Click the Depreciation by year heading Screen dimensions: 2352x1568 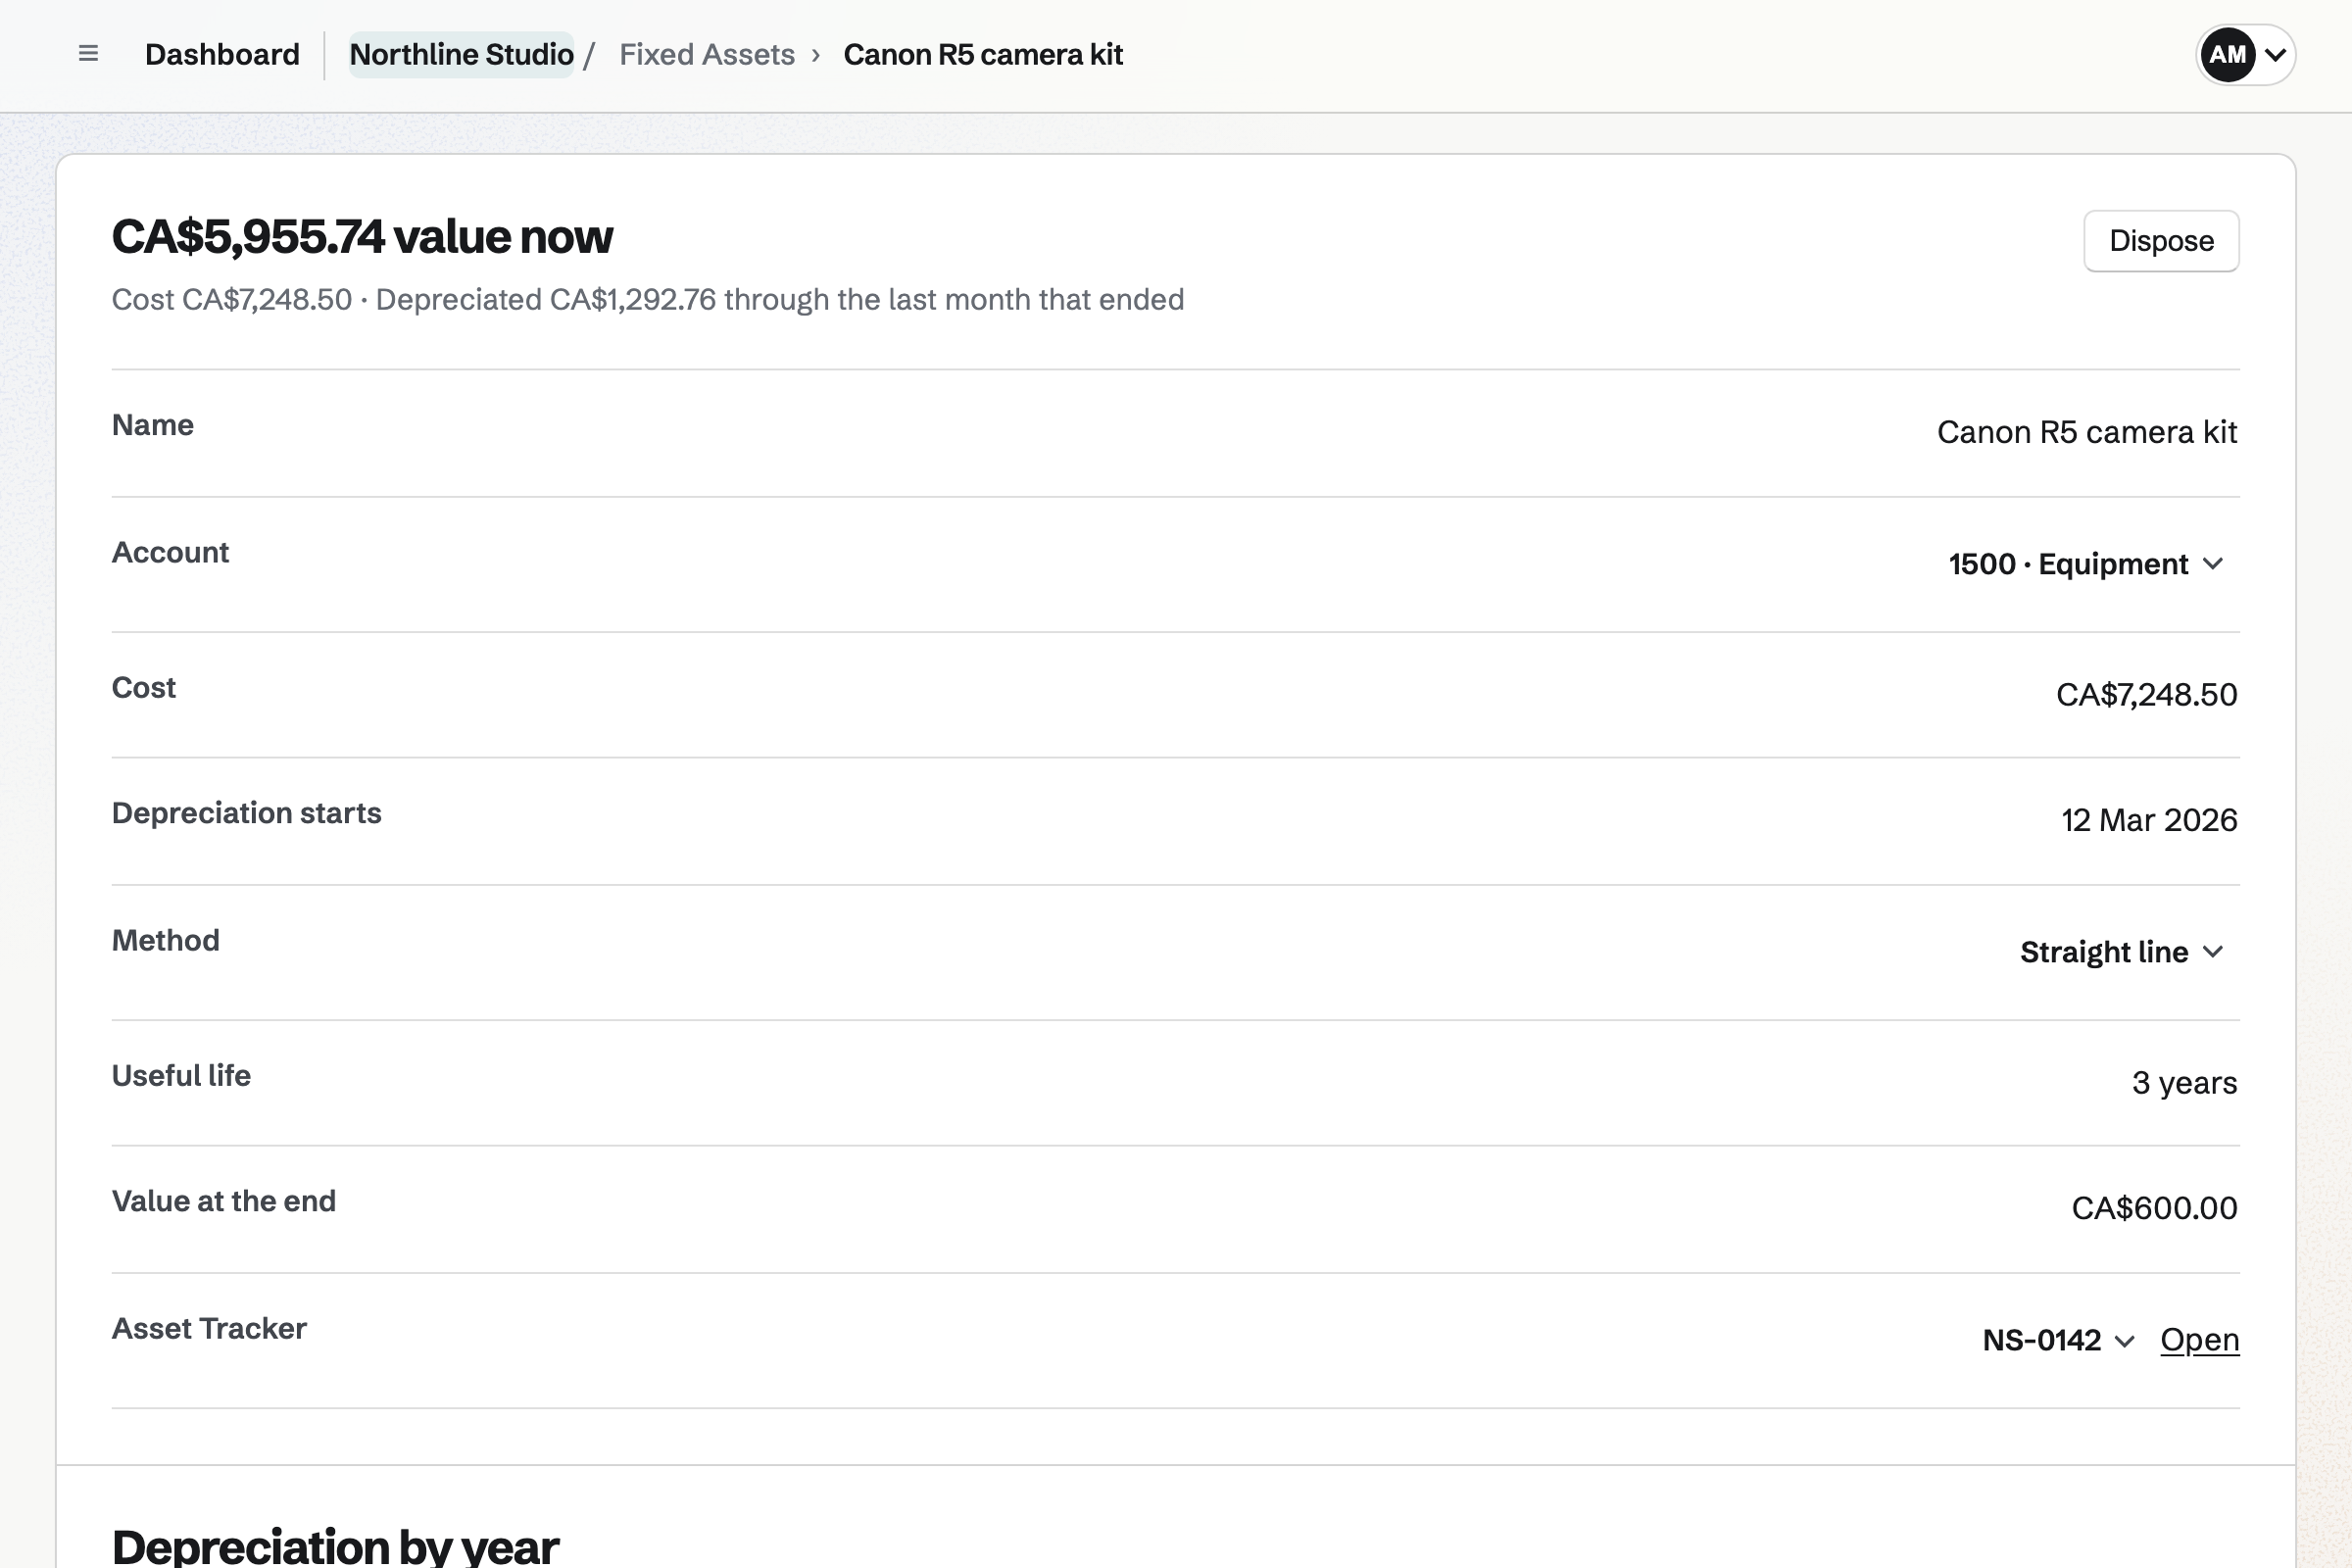pyautogui.click(x=335, y=1546)
